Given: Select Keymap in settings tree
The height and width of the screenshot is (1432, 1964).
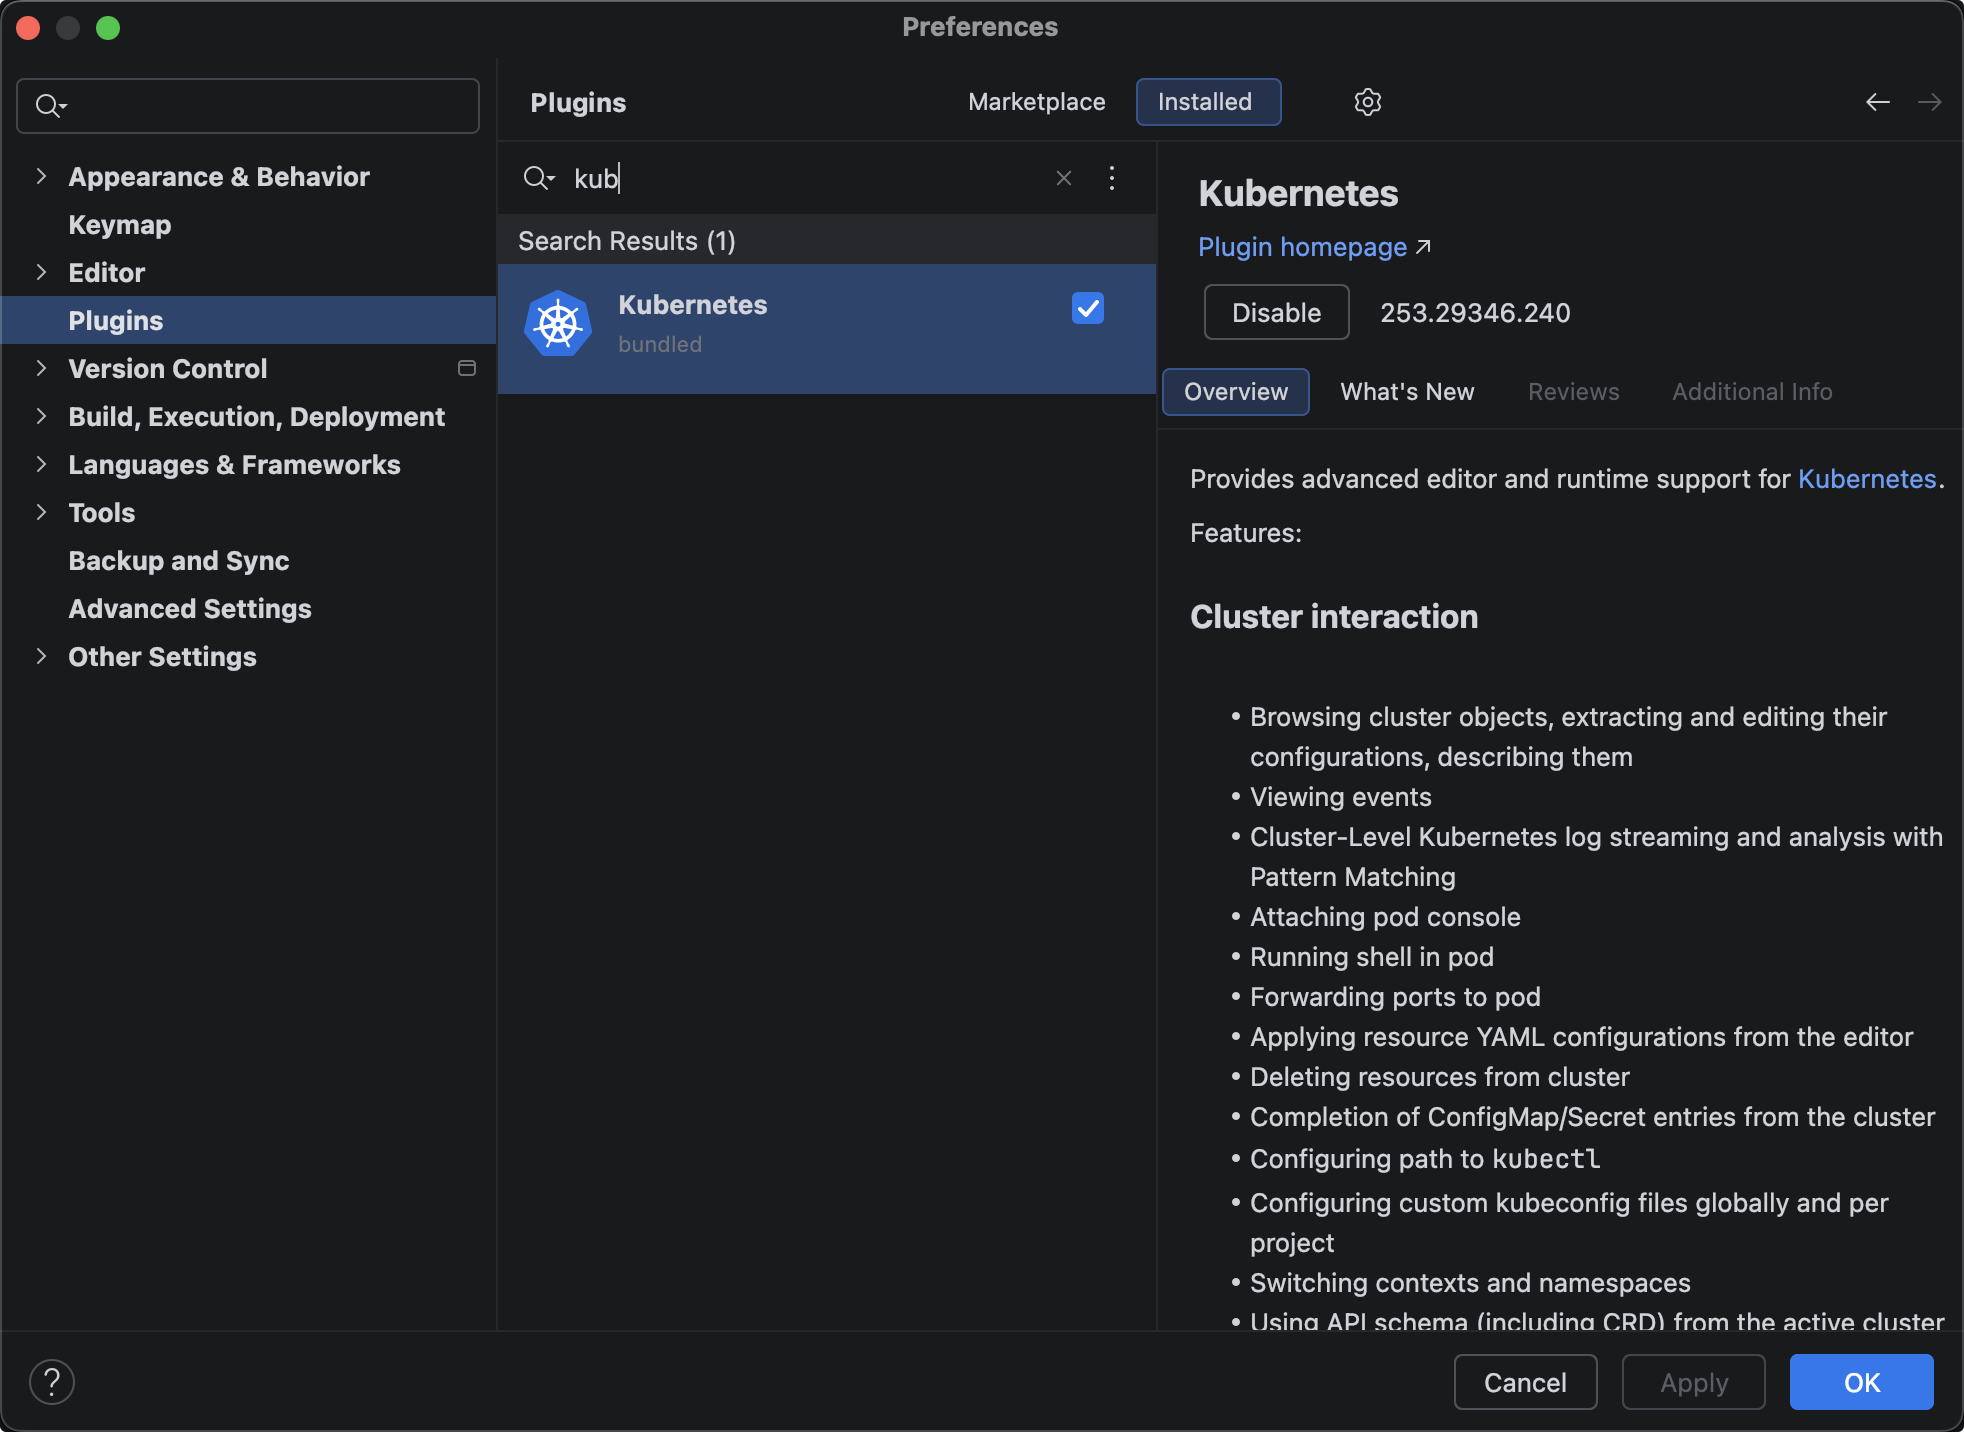Looking at the screenshot, I should point(119,224).
